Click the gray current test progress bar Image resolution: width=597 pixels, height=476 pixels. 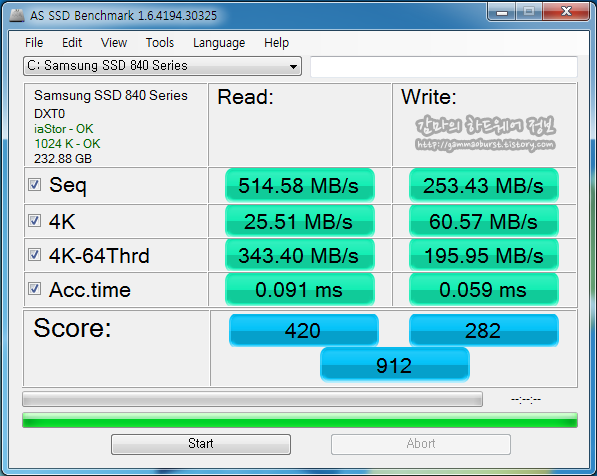point(252,399)
